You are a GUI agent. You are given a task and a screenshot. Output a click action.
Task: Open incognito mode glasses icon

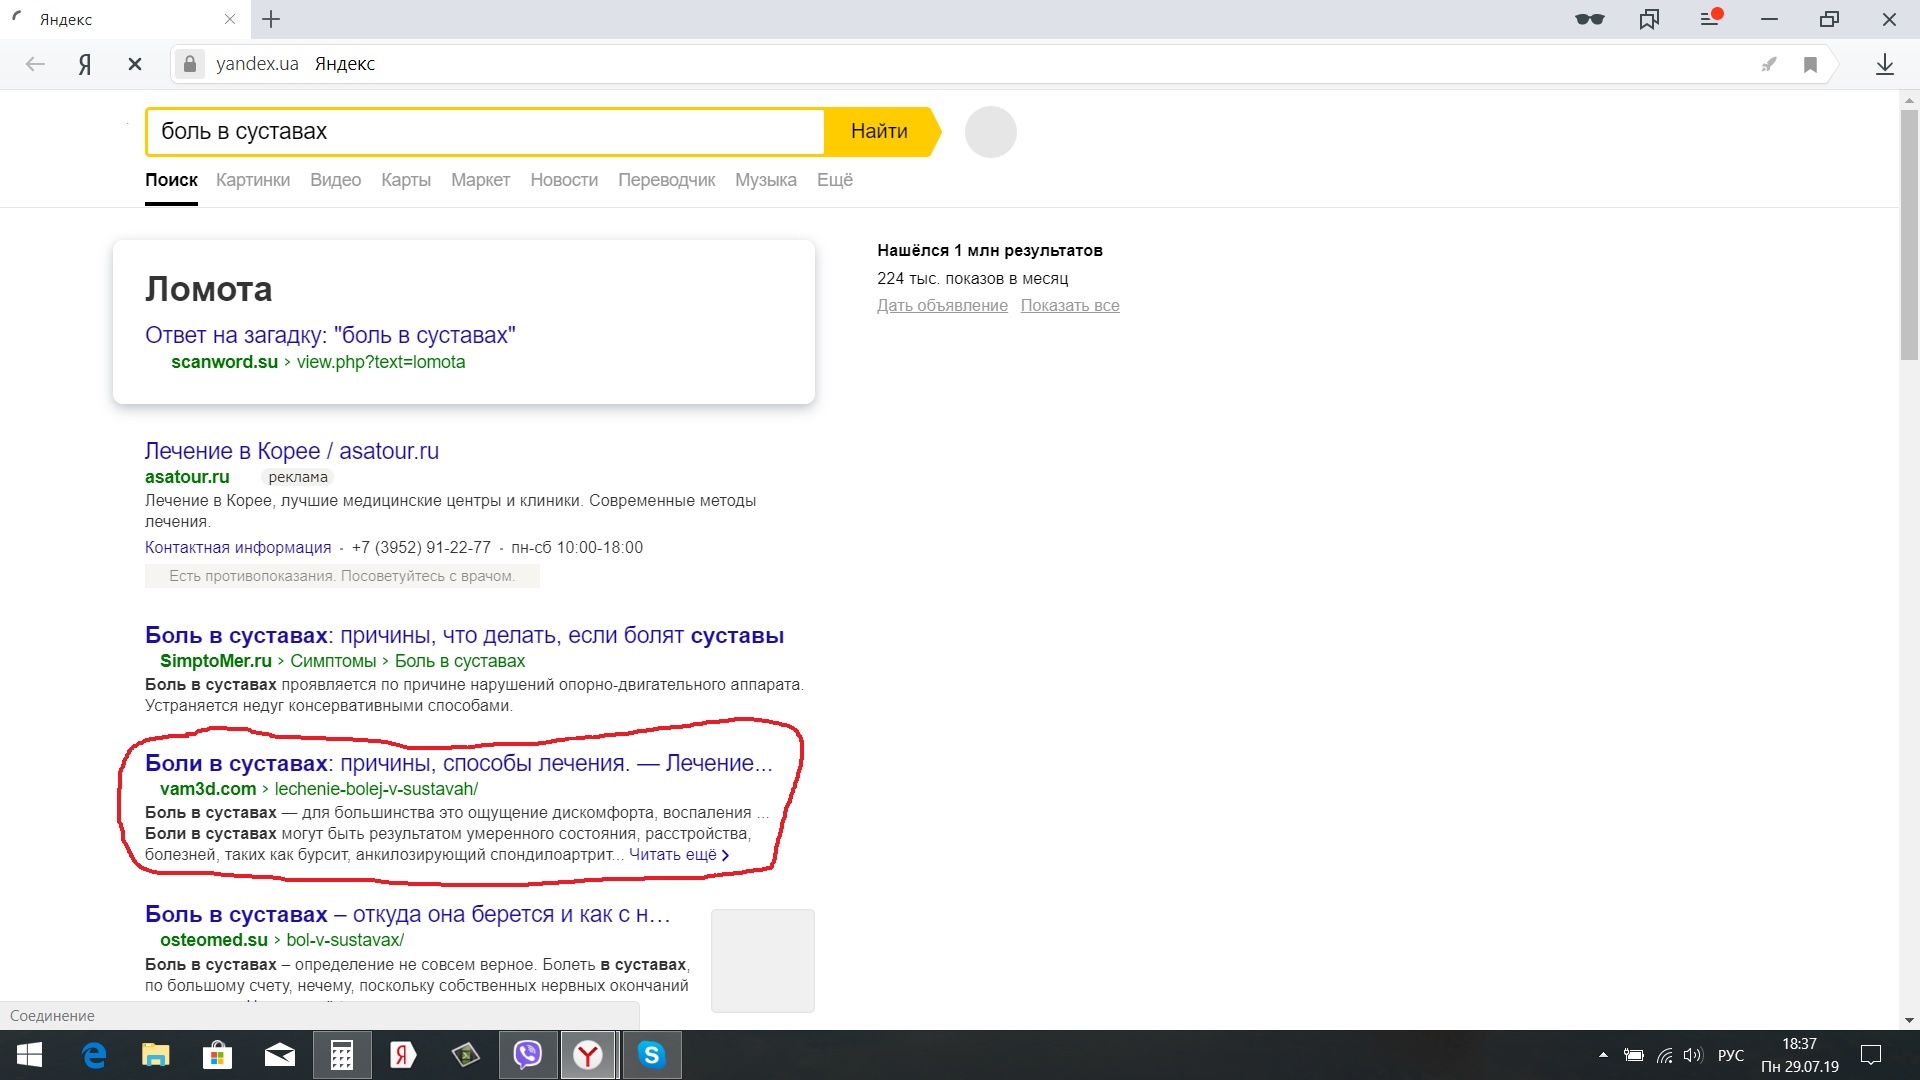[1589, 19]
